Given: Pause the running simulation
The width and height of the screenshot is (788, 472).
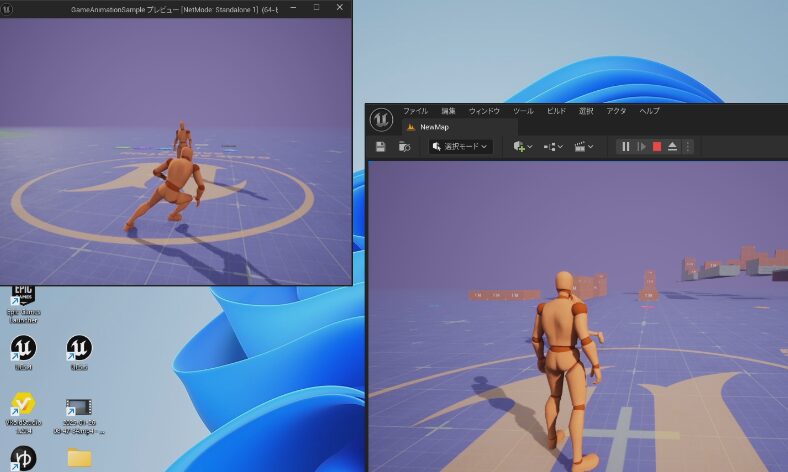Looking at the screenshot, I should pos(626,146).
